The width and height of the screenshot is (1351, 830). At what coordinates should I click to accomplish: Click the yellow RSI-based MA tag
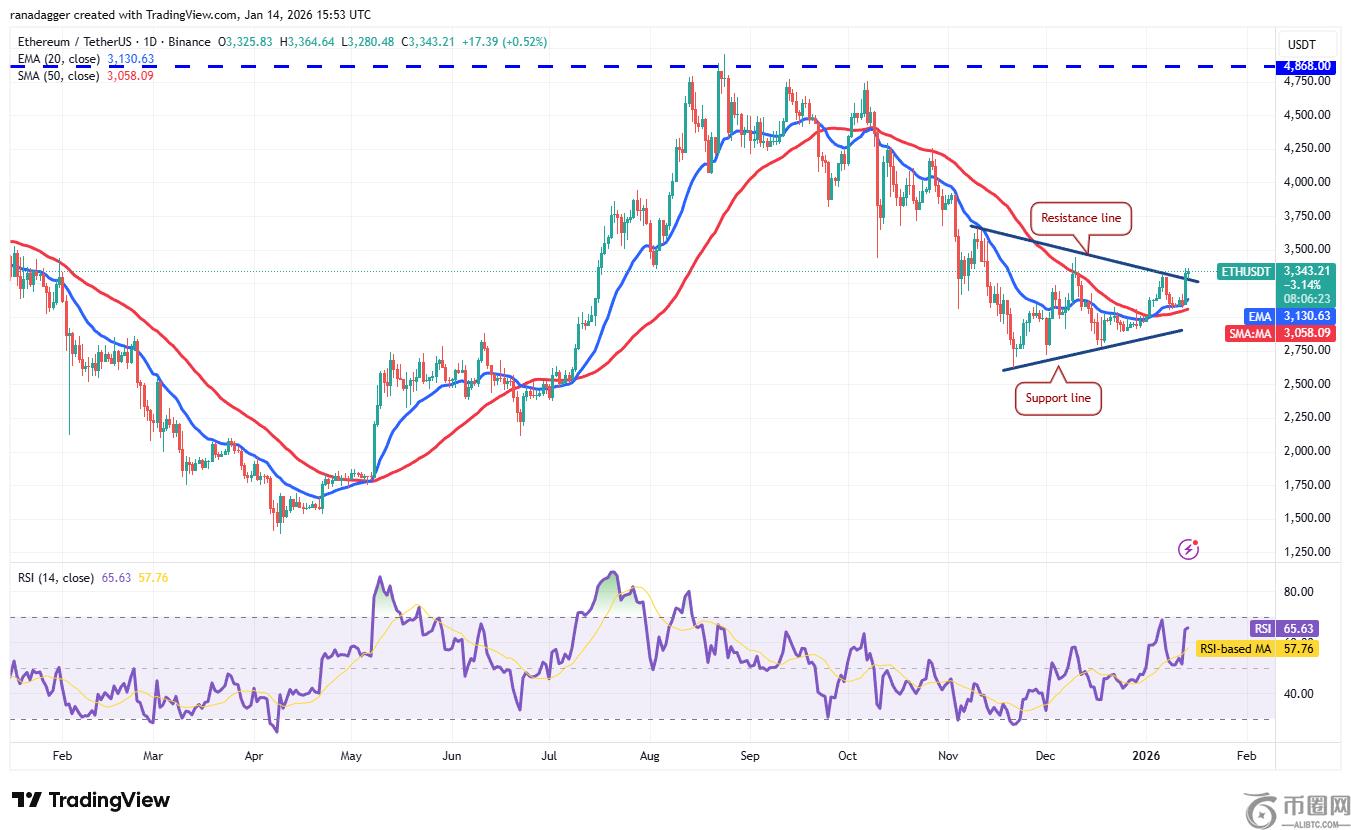click(x=1234, y=649)
